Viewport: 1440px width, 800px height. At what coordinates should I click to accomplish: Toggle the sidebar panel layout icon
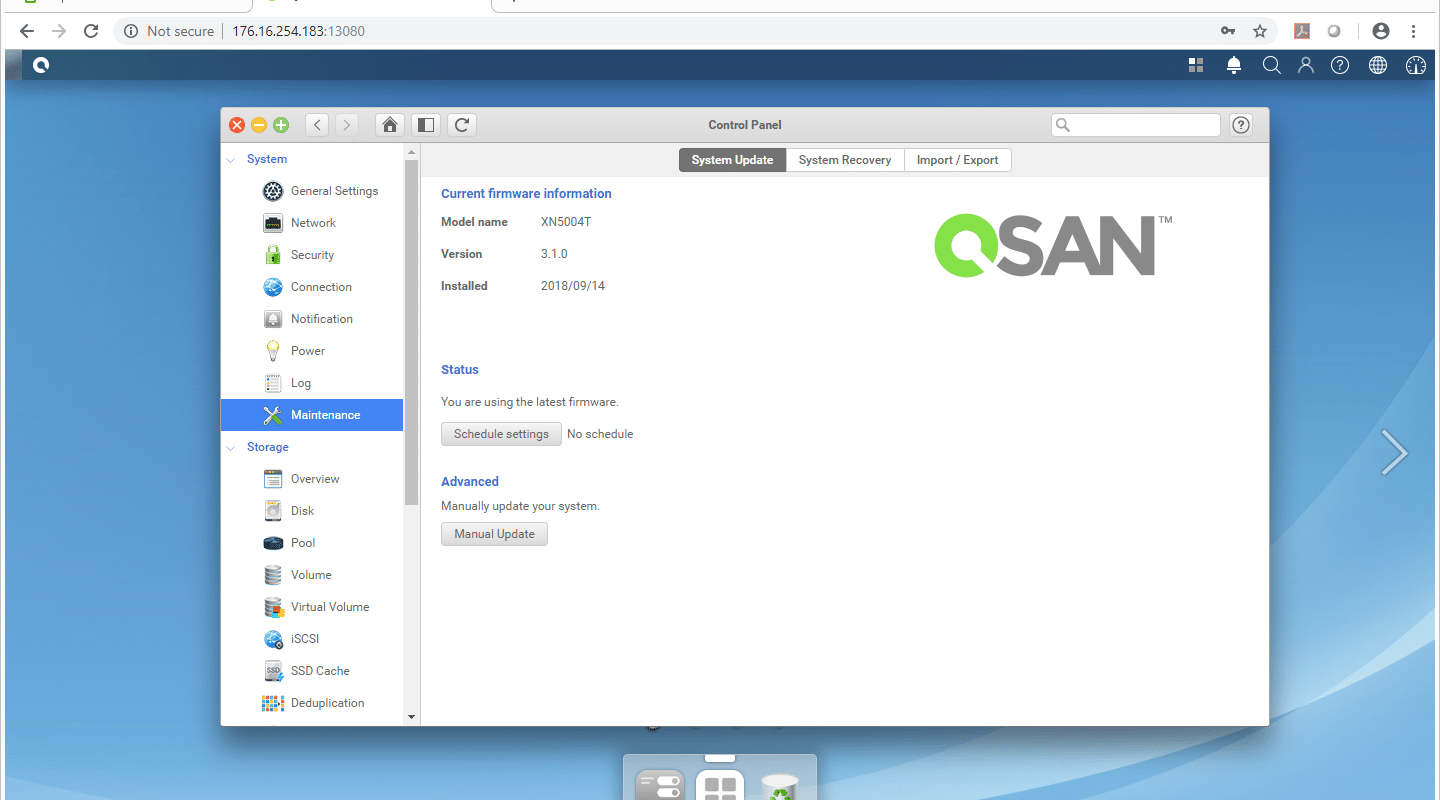pos(426,125)
